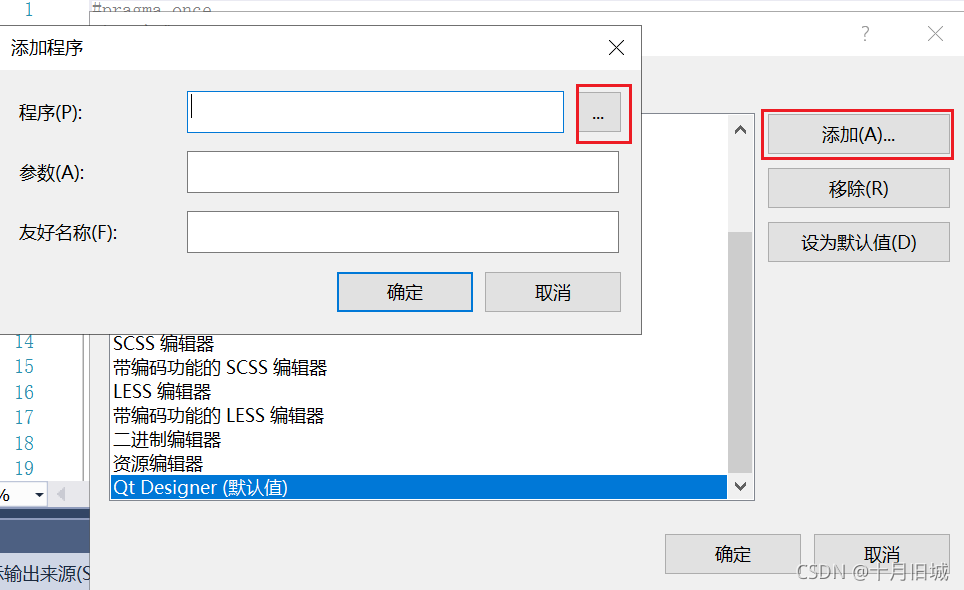The image size is (964, 590).
Task: Select the SCSS 编辑器 list entry
Action: pos(418,343)
